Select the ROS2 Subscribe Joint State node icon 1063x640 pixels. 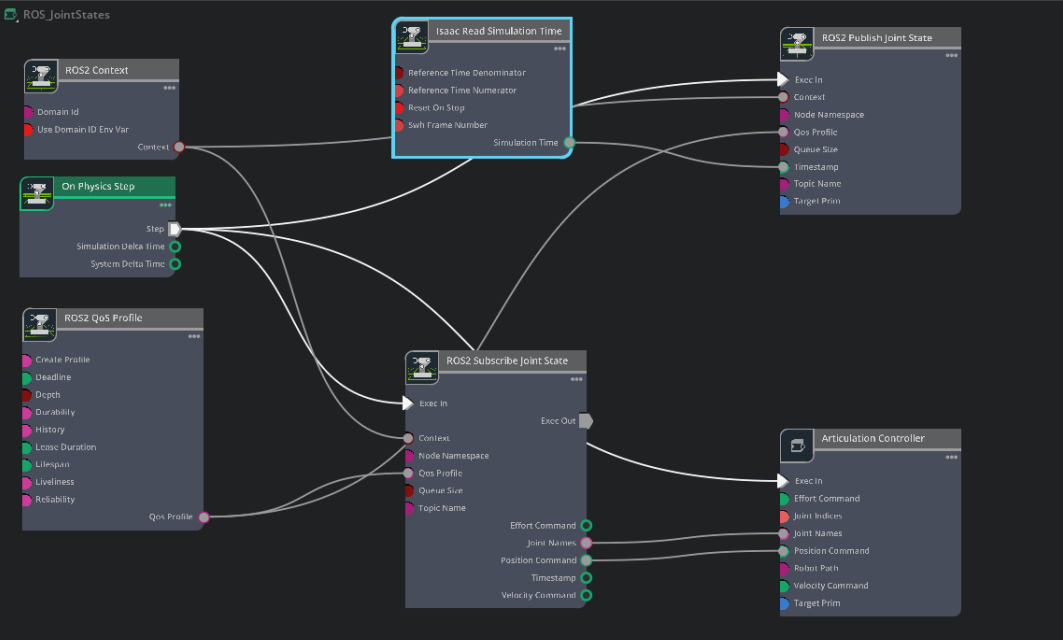422,366
